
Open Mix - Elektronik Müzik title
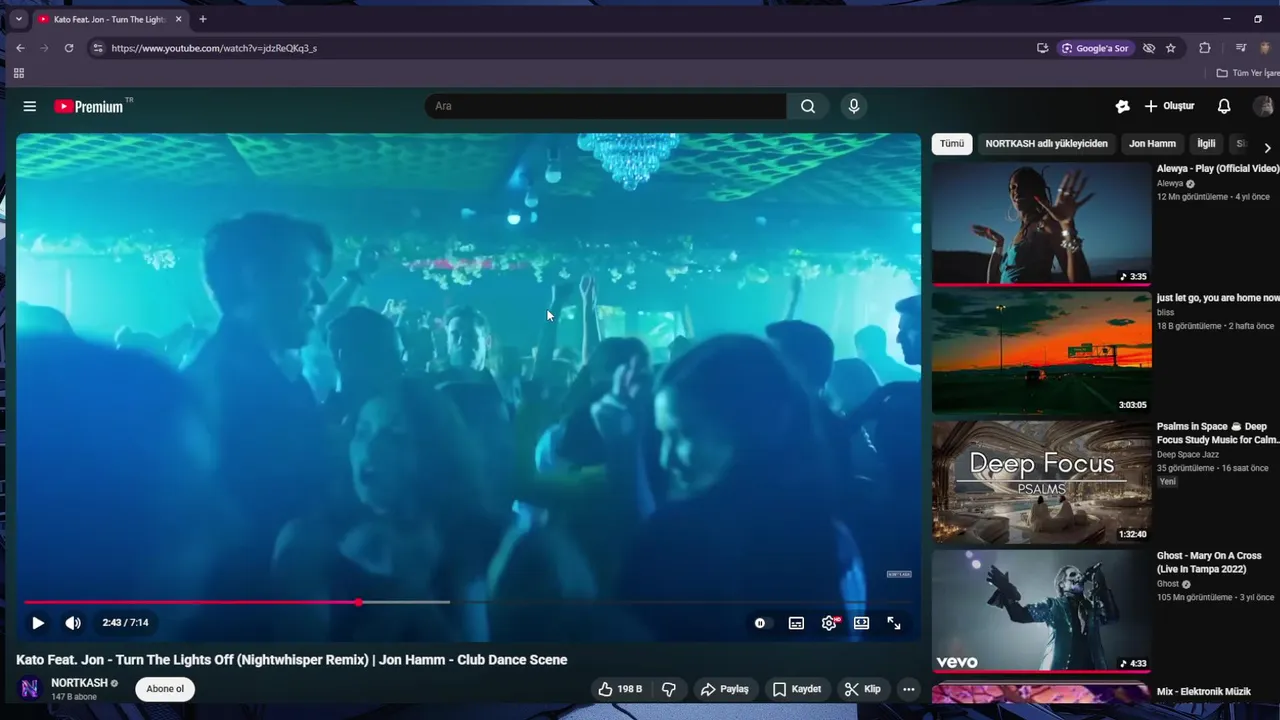click(x=1204, y=692)
